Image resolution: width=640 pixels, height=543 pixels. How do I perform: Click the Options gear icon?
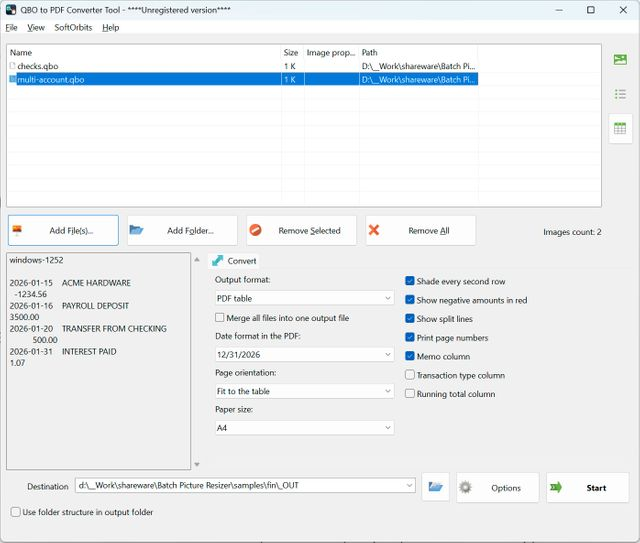coord(465,487)
